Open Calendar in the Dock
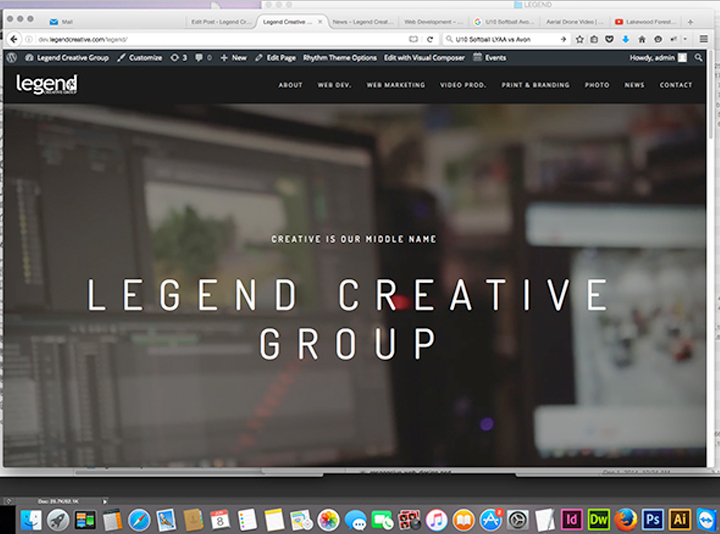This screenshot has width=720, height=534. click(x=220, y=520)
